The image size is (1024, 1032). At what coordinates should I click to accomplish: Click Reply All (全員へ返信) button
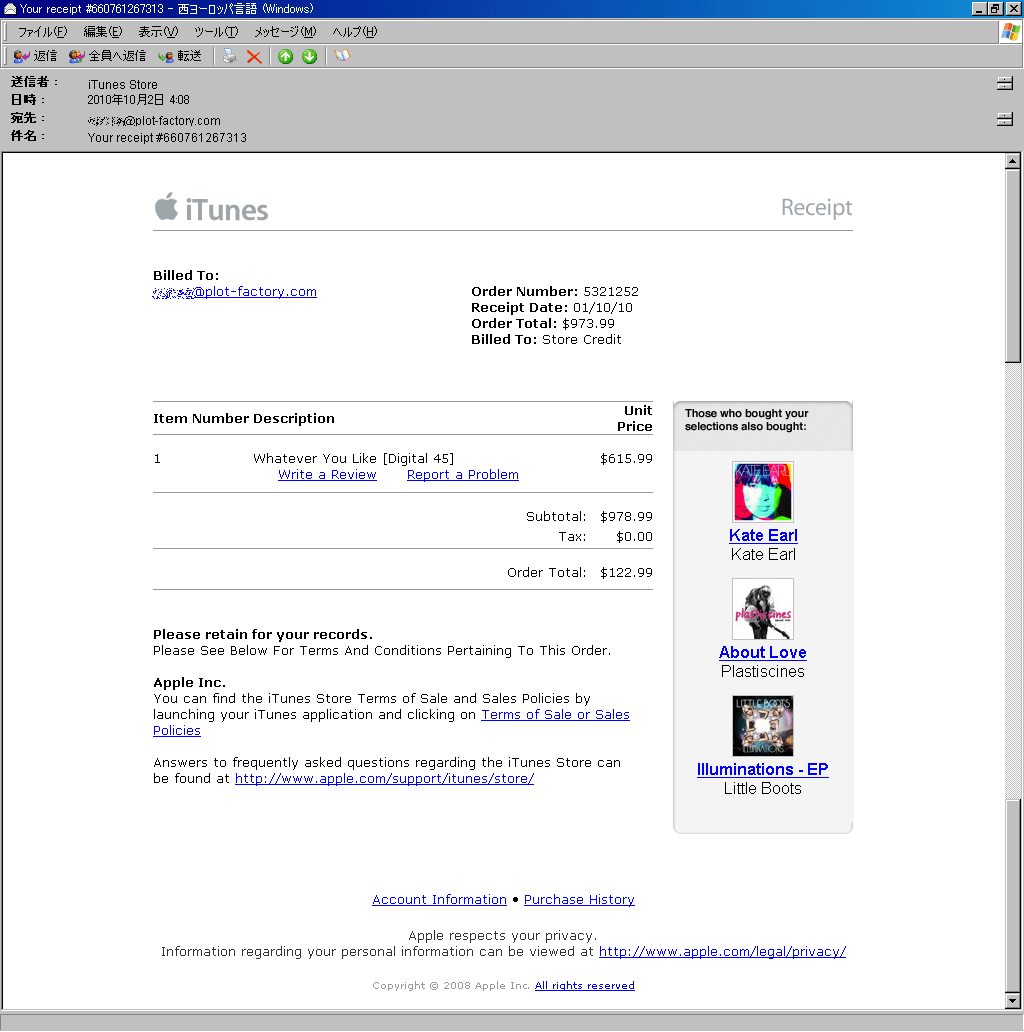107,57
